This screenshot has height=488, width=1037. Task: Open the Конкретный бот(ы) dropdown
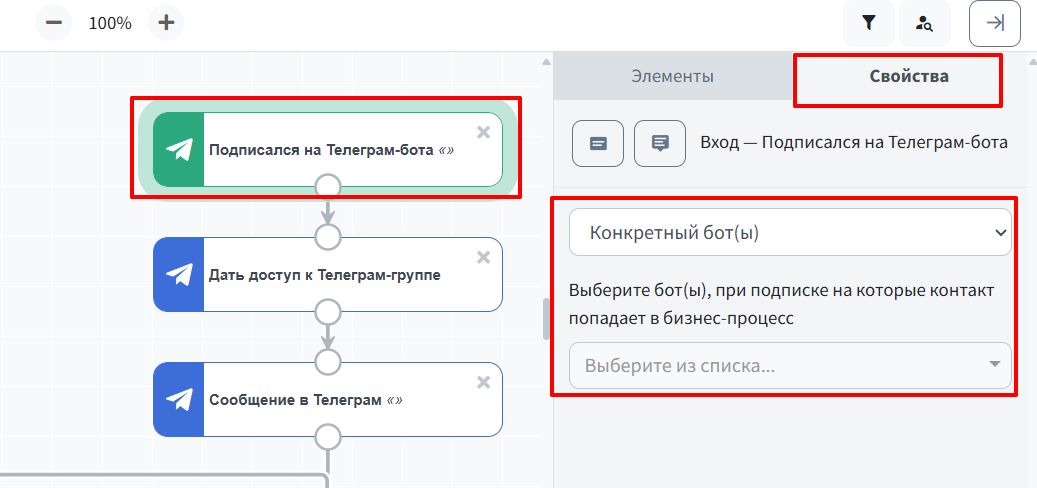click(x=790, y=232)
